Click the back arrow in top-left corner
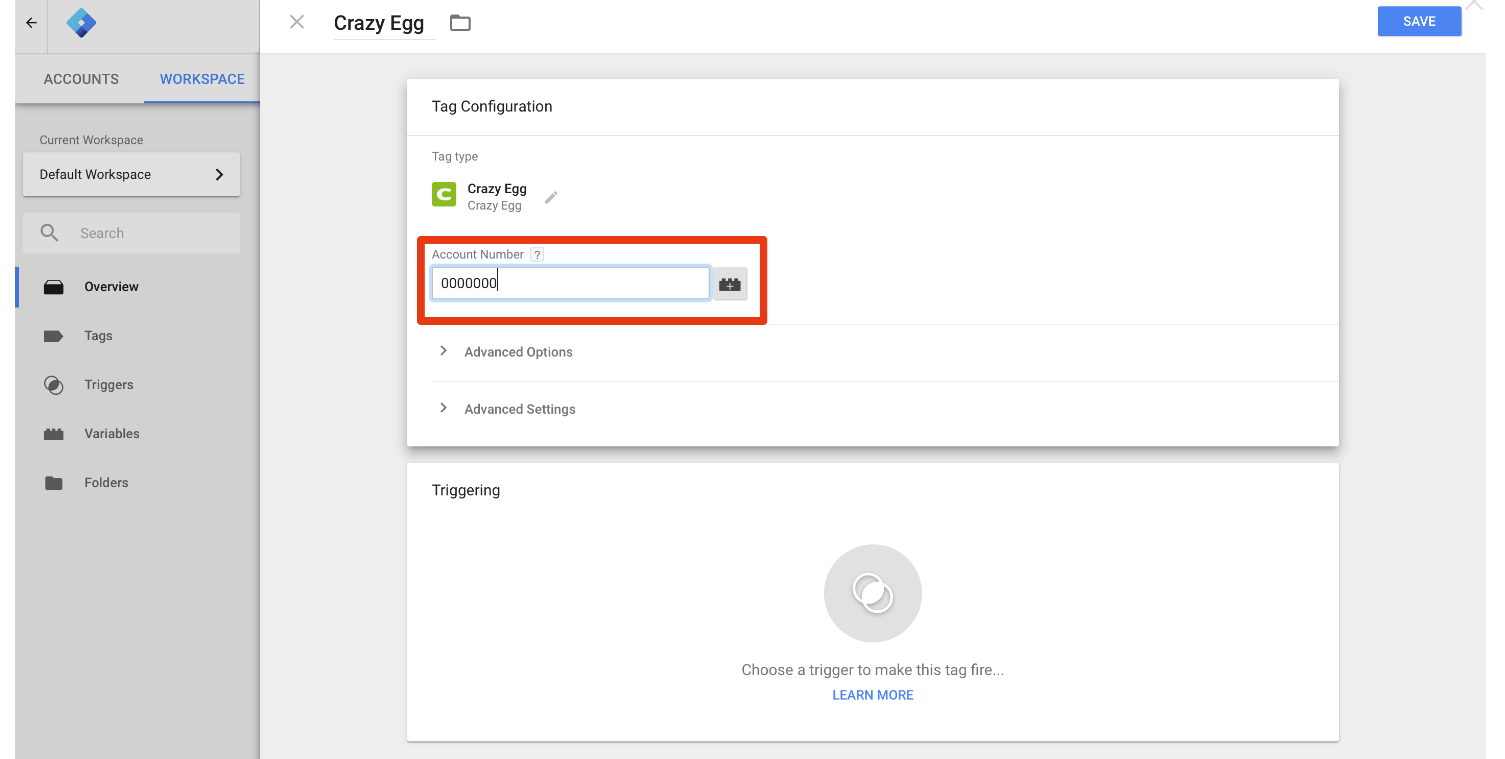This screenshot has width=1505, height=759. pos(31,23)
